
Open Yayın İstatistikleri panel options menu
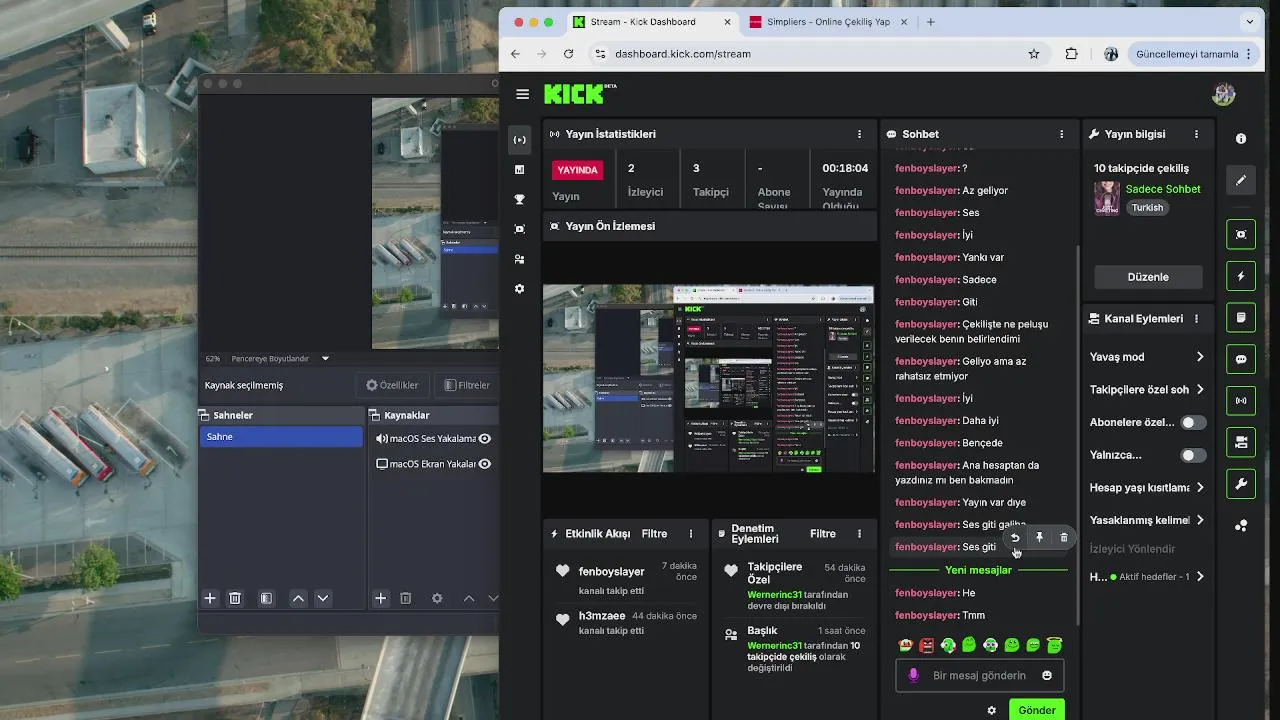(x=859, y=134)
